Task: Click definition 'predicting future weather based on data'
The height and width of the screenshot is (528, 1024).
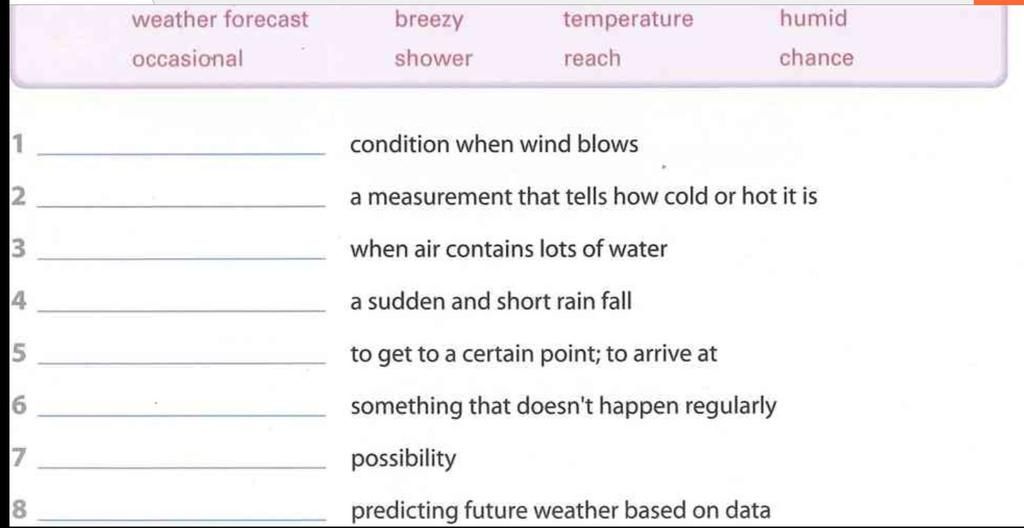Action: click(x=561, y=510)
